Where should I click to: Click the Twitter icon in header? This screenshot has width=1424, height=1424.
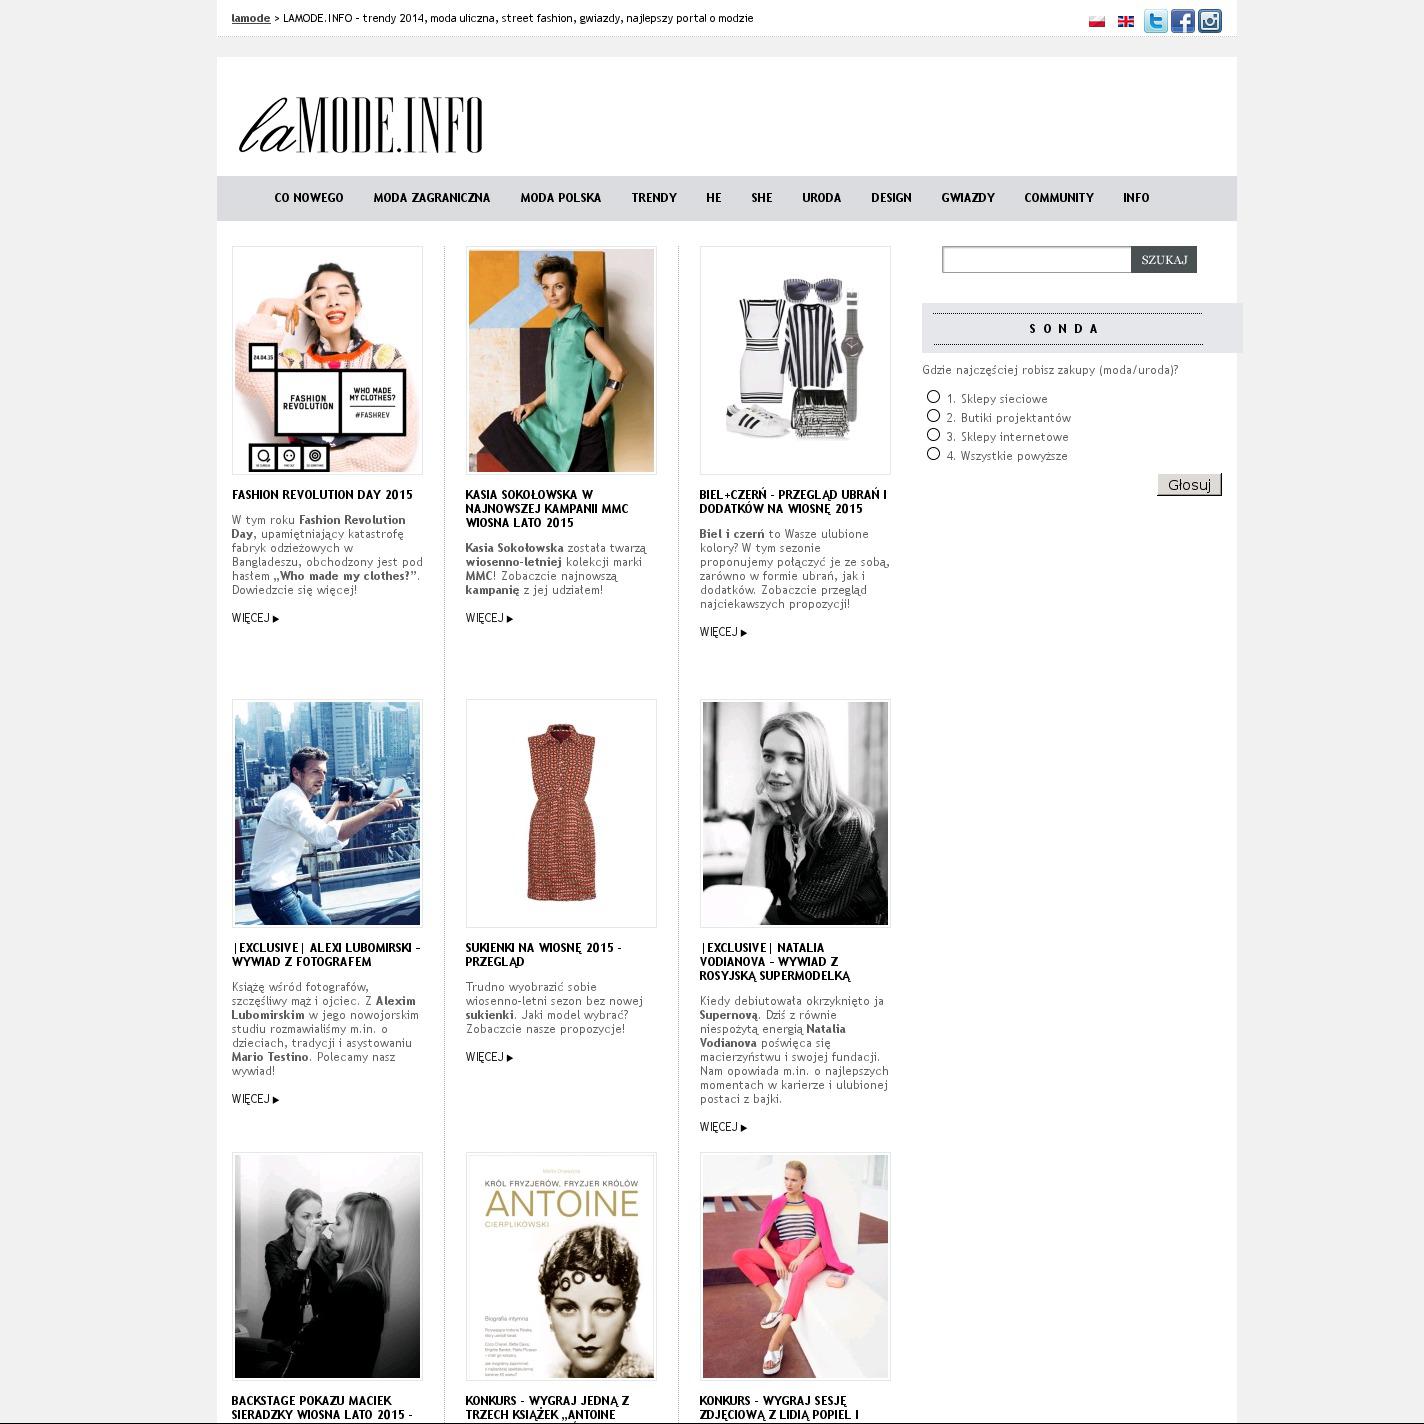click(x=1155, y=21)
